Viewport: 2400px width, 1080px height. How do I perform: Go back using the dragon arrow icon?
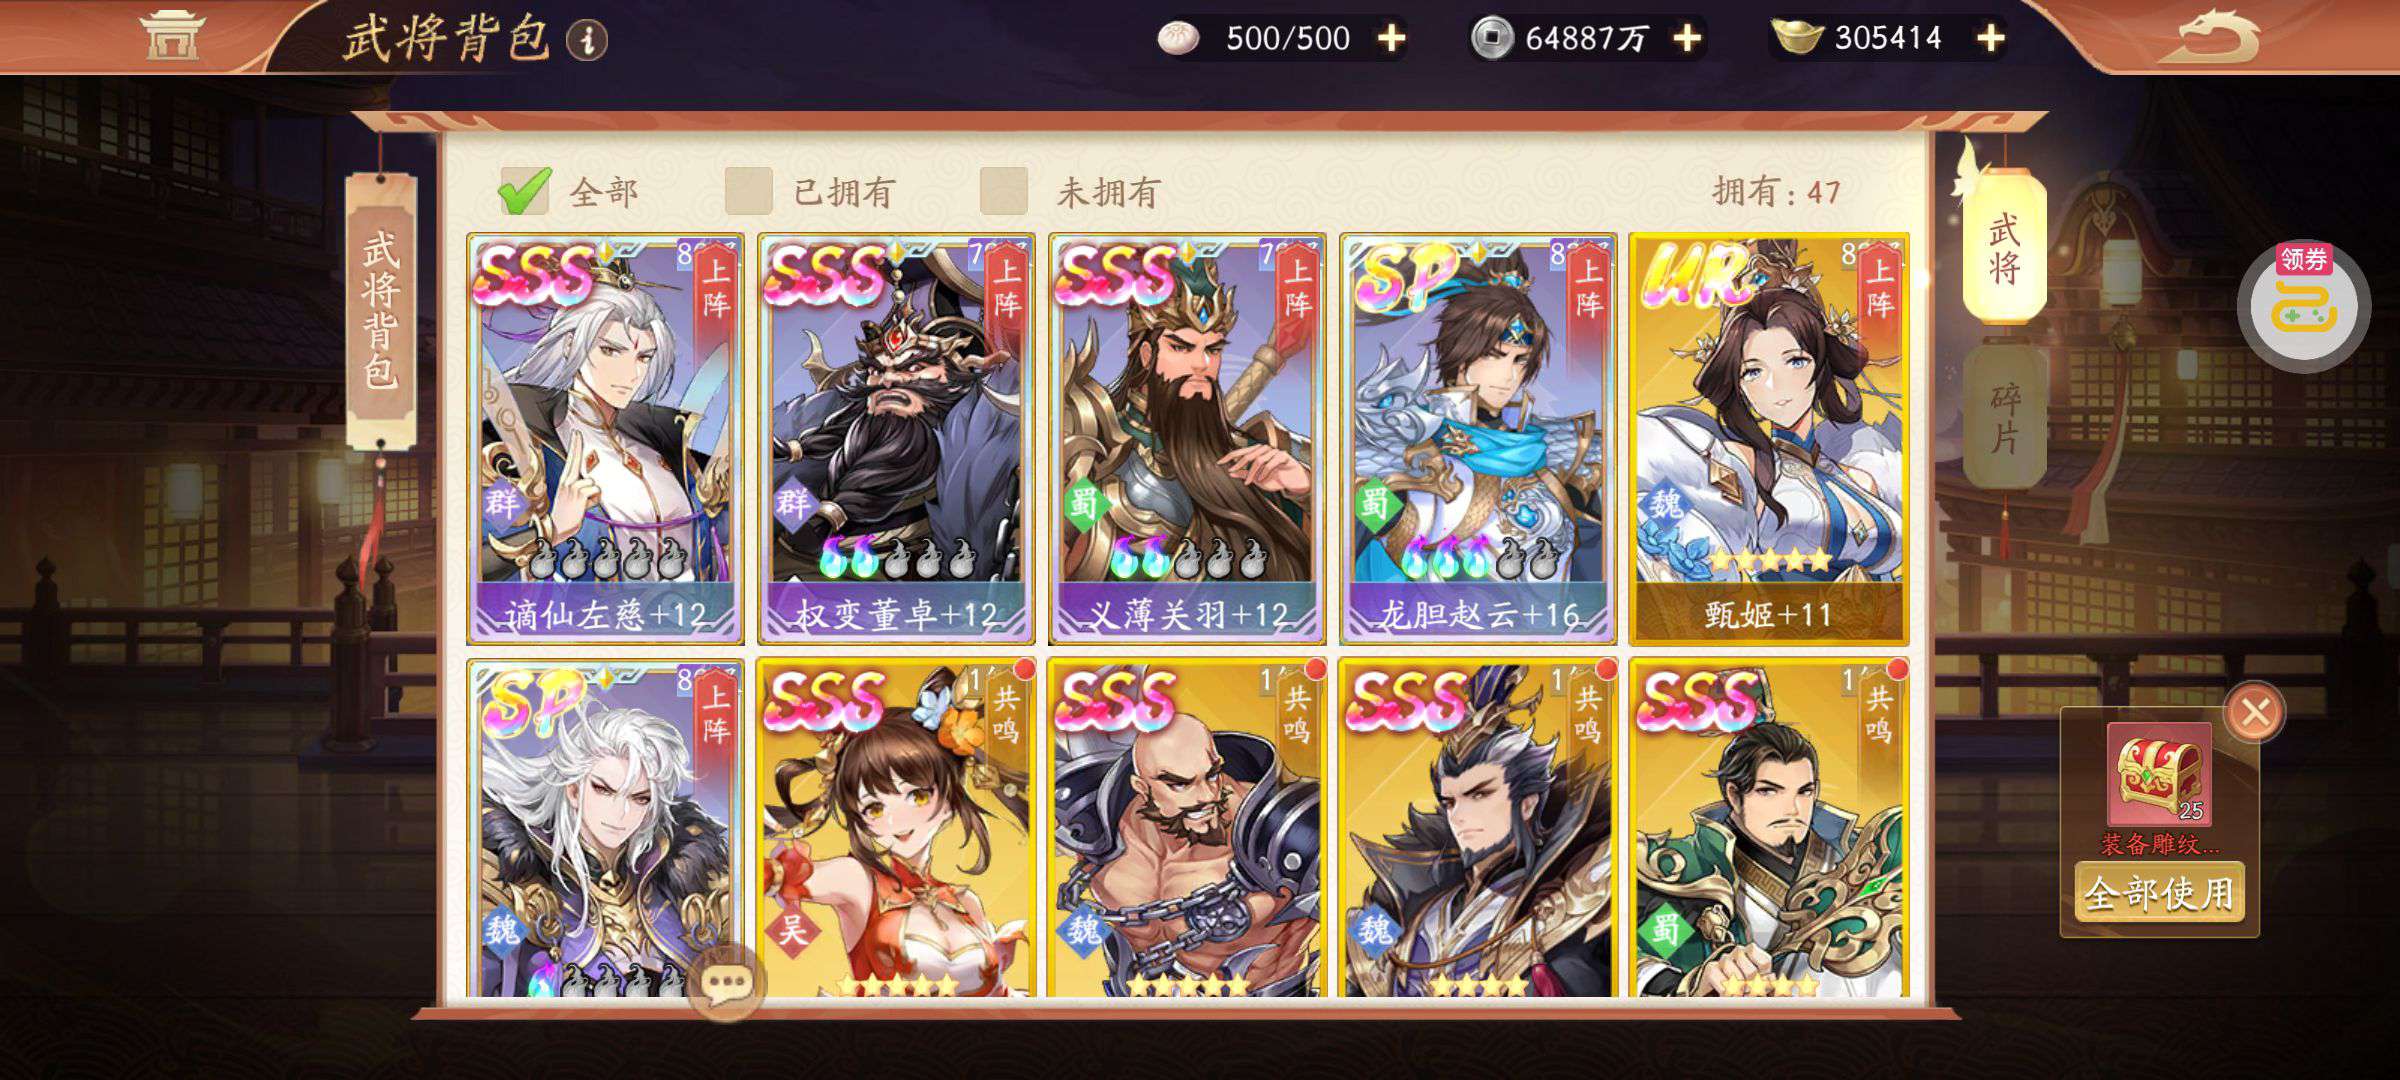[x=2218, y=36]
